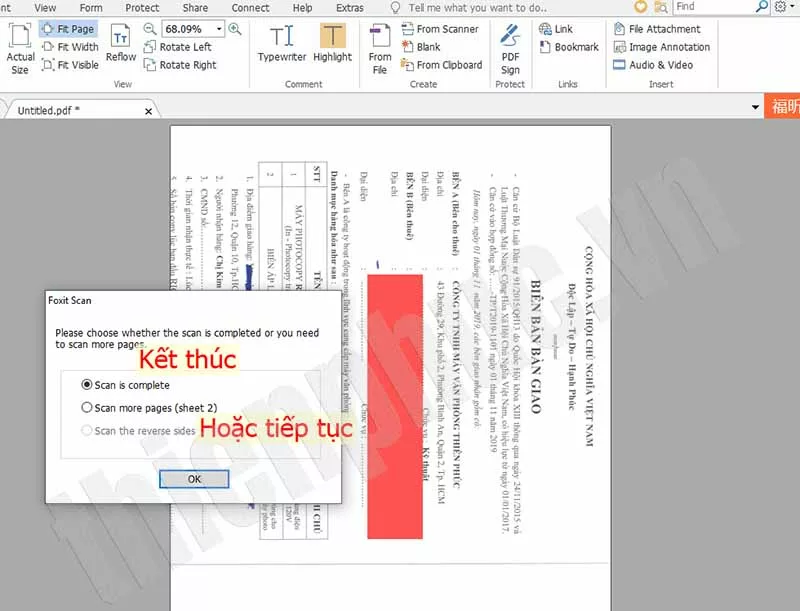Select the 'Scan is complete' radio button
The width and height of the screenshot is (800, 611).
tap(87, 385)
